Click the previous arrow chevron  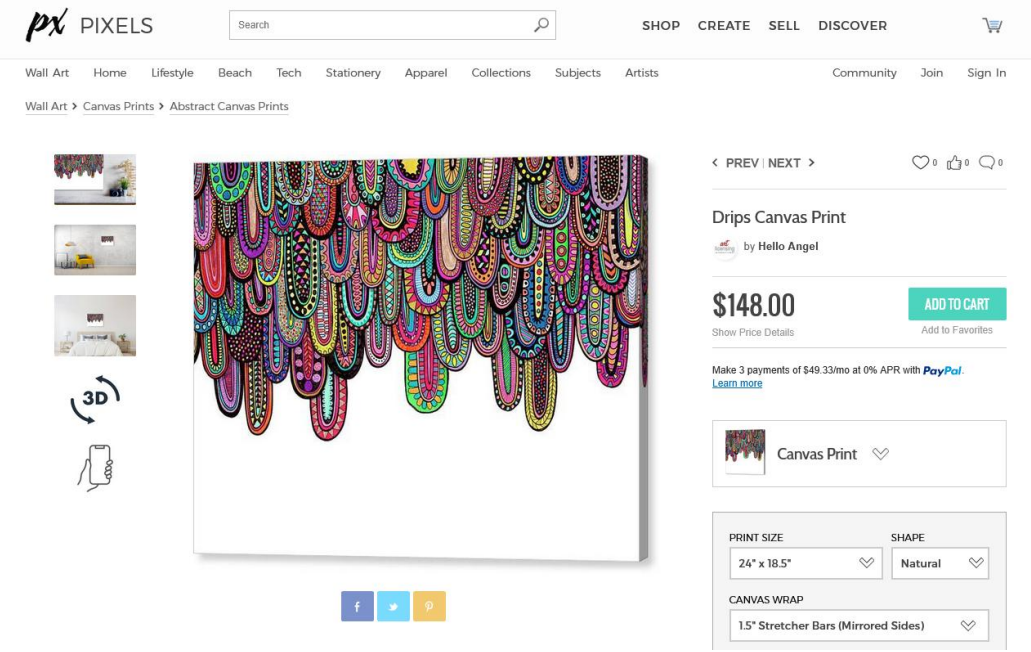point(715,162)
